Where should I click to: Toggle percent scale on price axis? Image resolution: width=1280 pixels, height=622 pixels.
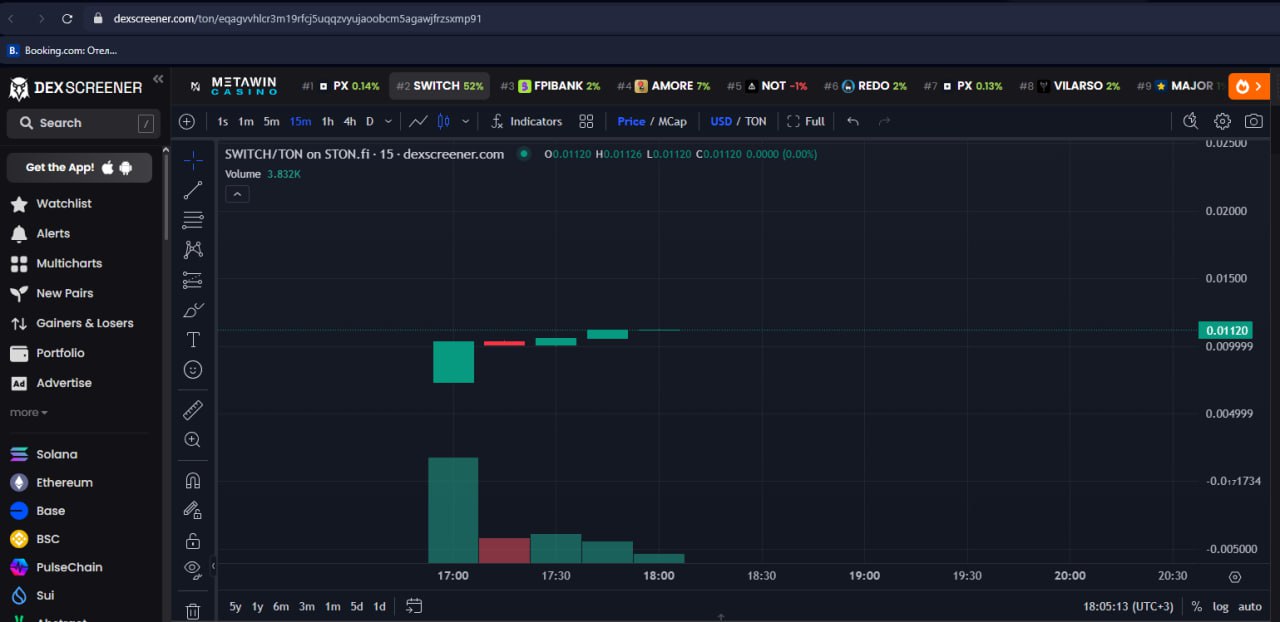tap(1197, 606)
